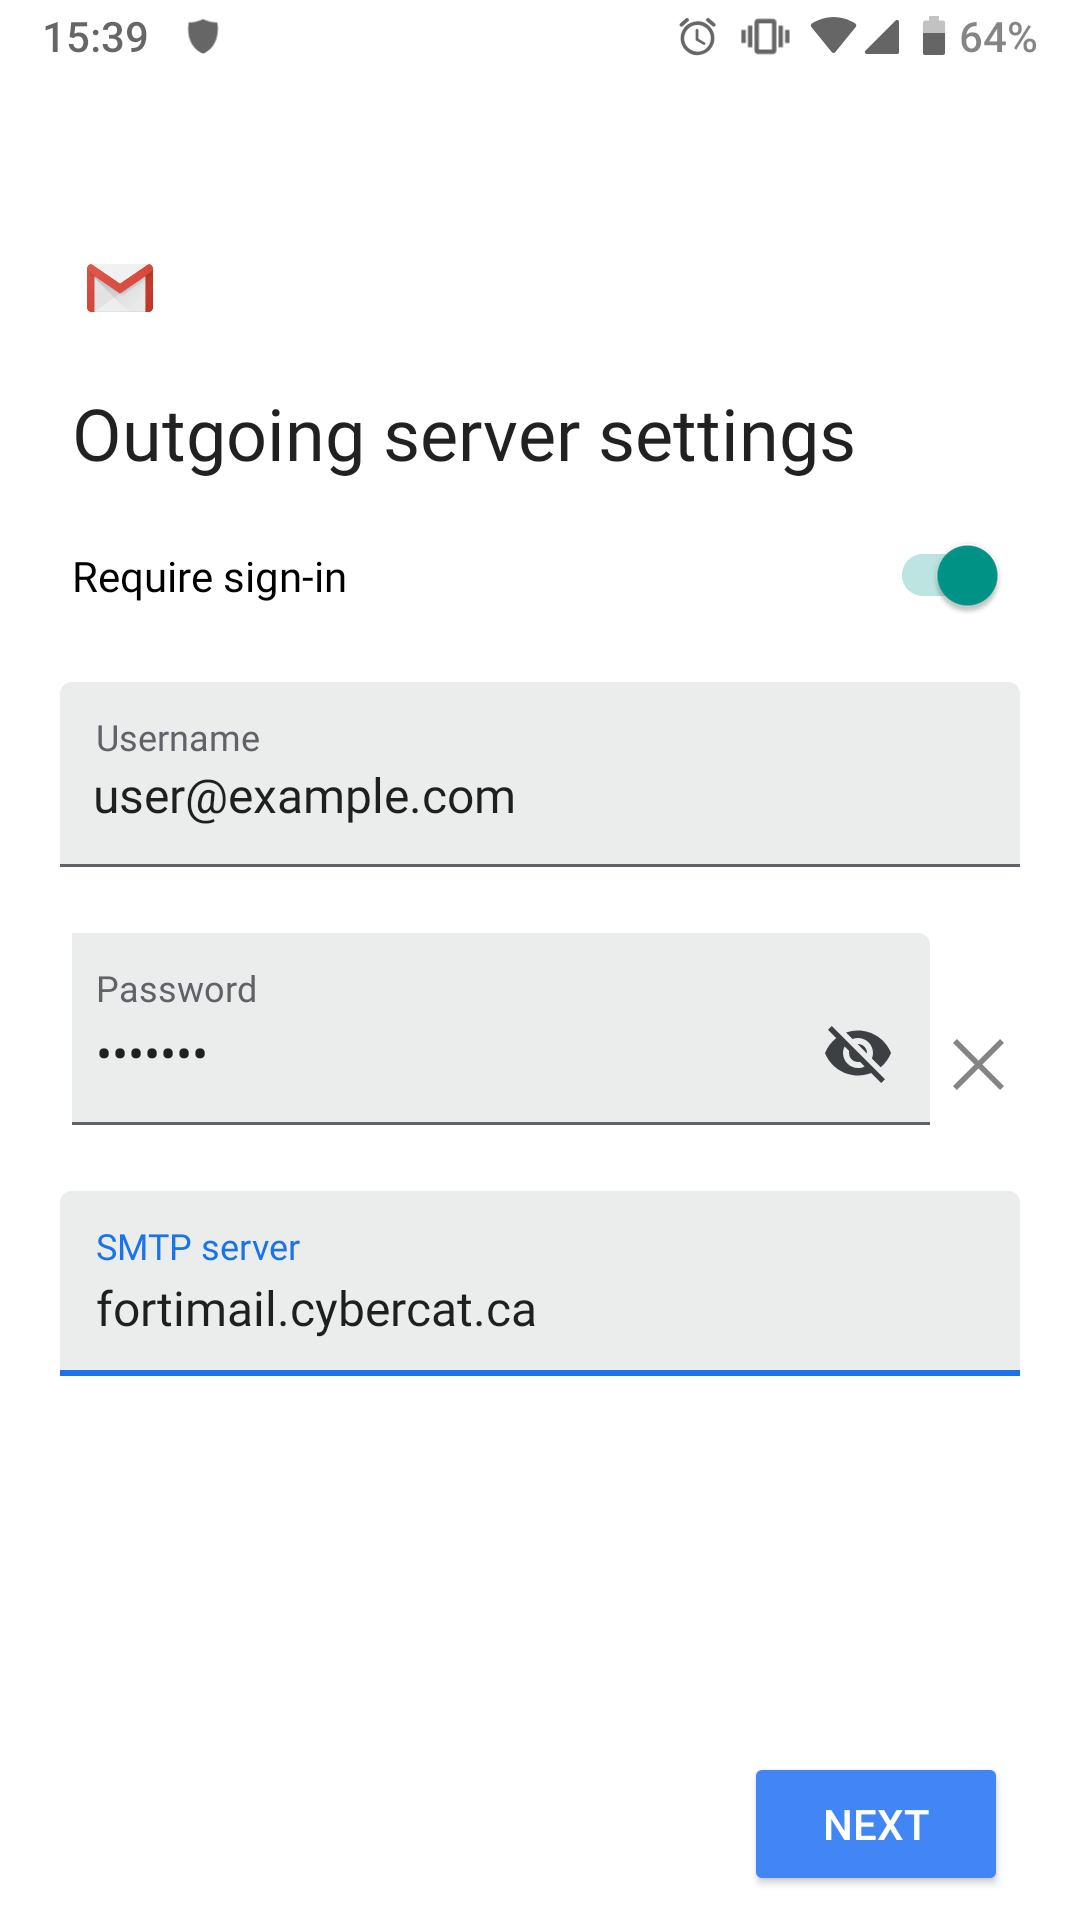The image size is (1080, 1920).
Task: Tap the SMTP server field label
Action: pos(198,1248)
